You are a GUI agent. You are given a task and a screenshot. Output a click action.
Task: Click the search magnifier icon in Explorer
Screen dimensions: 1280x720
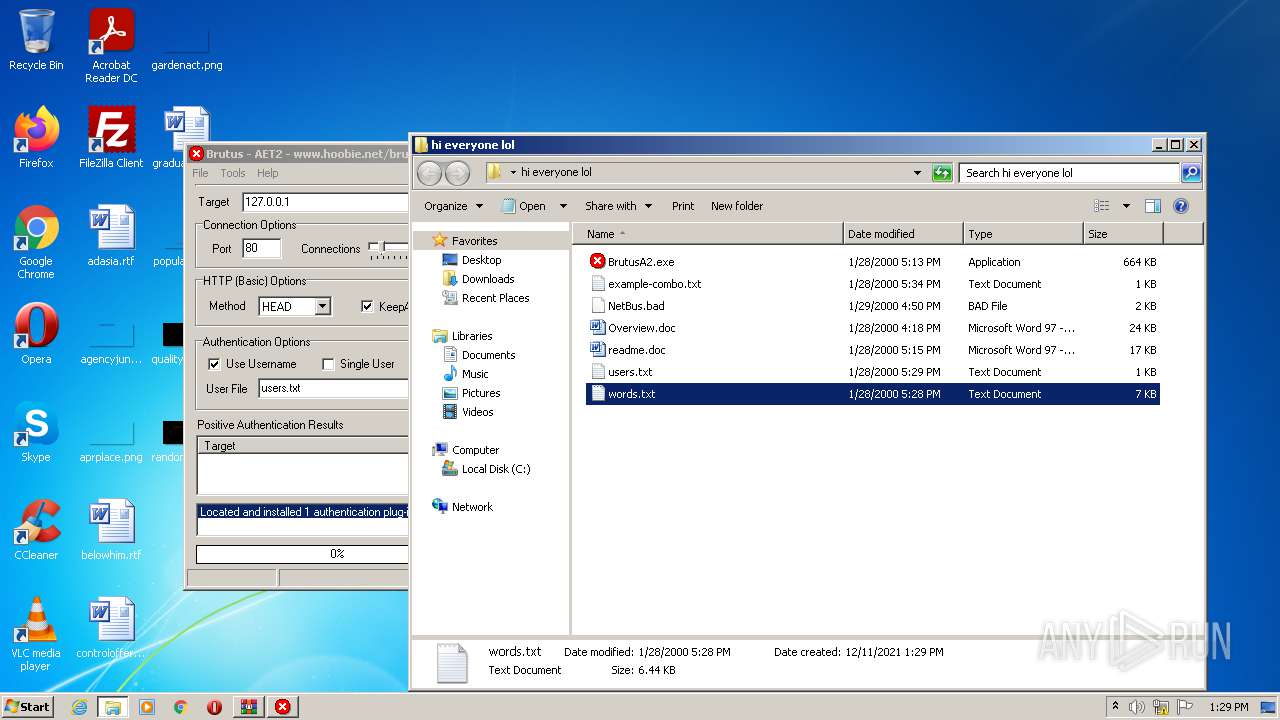1190,173
